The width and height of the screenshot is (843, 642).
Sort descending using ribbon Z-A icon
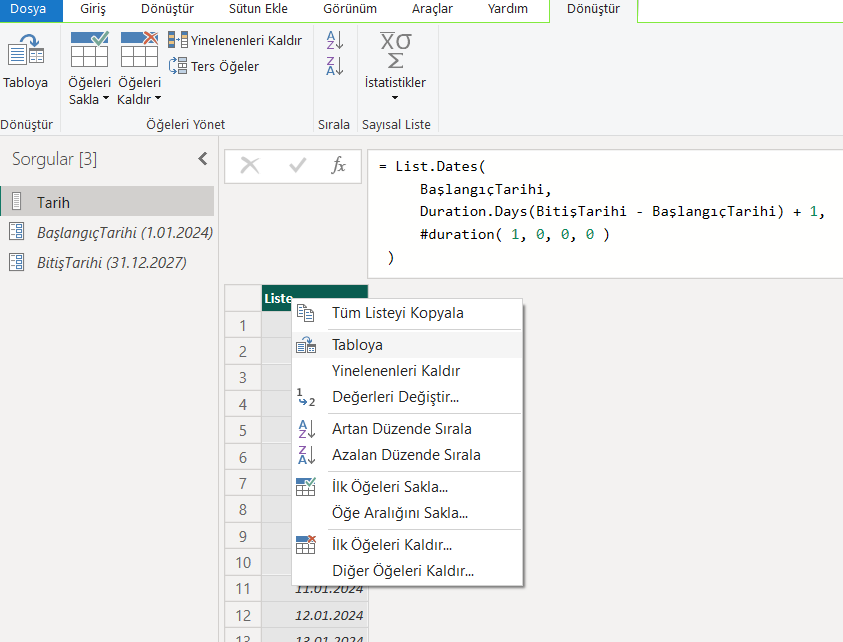pos(335,66)
